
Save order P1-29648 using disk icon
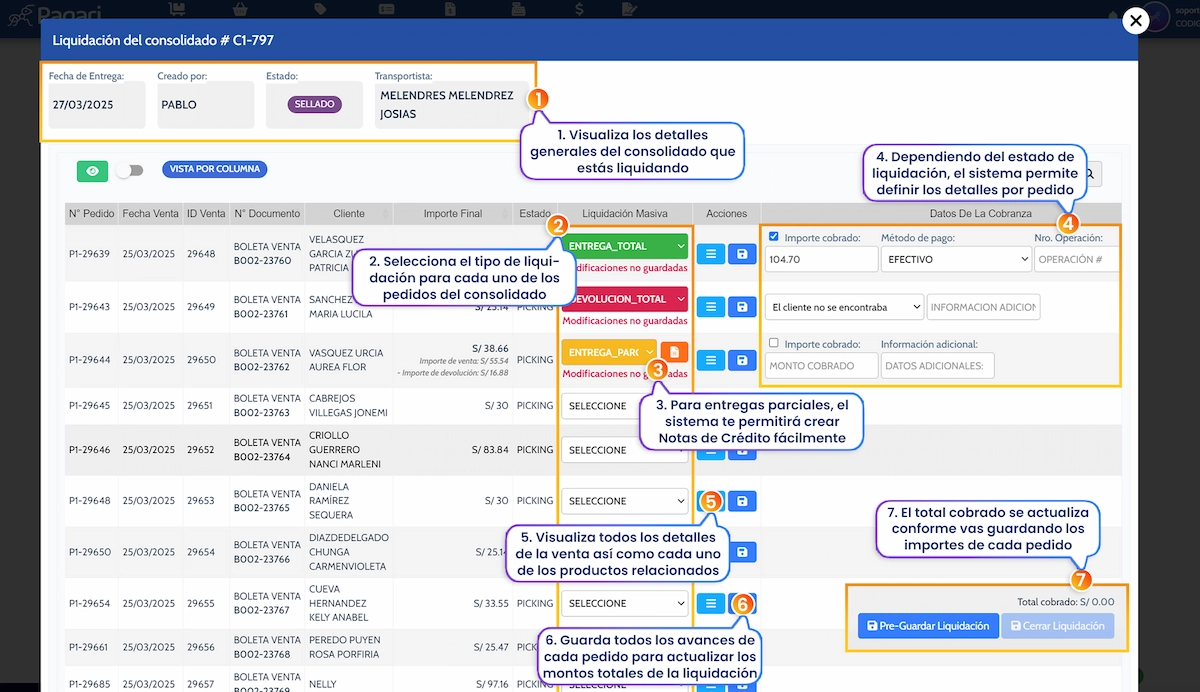[742, 501]
